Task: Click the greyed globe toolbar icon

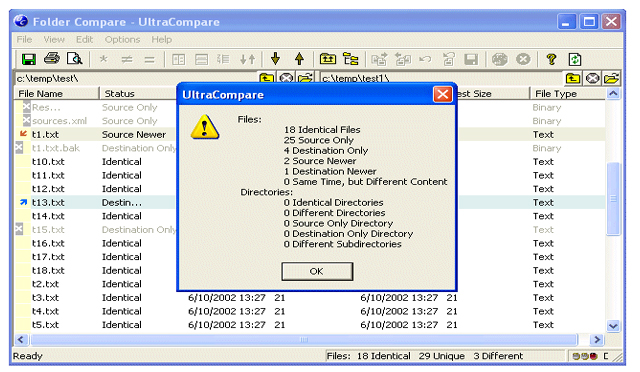Action: click(x=500, y=60)
